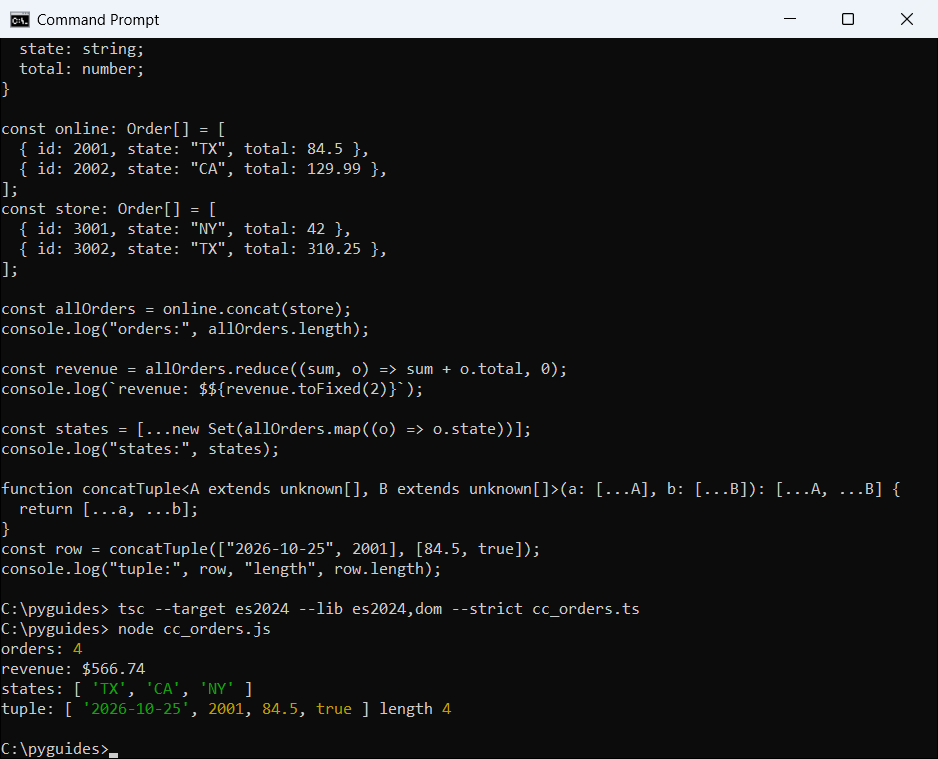This screenshot has width=938, height=759.
Task: Select the line with id: 2002
Action: (x=203, y=169)
